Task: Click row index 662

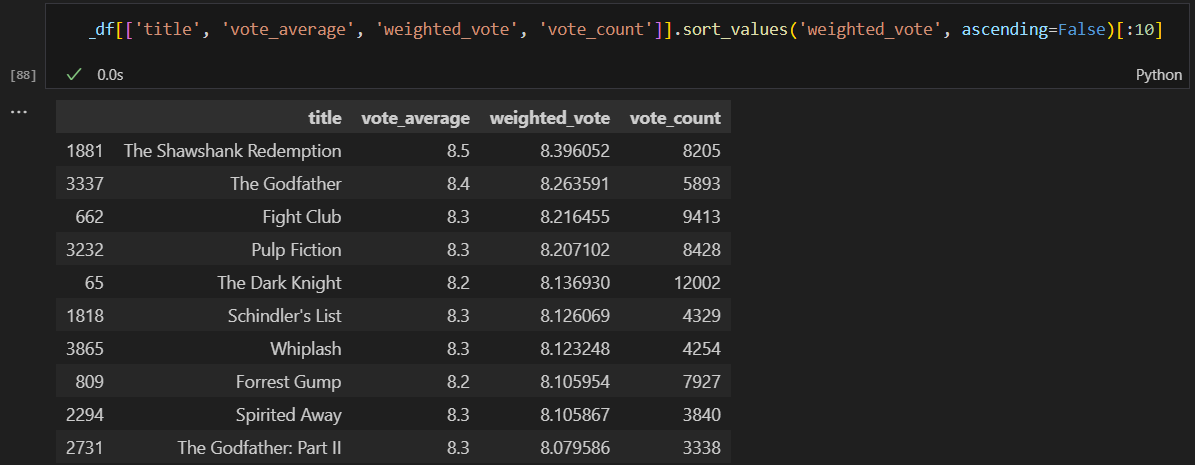Action: click(90, 216)
